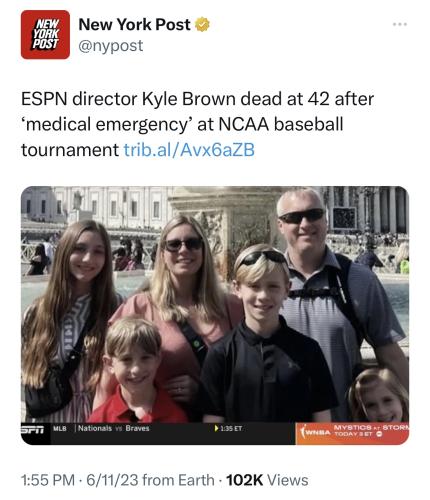This screenshot has width=430, height=500.
Task: Click the 'from Earth' location text
Action: (x=178, y=480)
